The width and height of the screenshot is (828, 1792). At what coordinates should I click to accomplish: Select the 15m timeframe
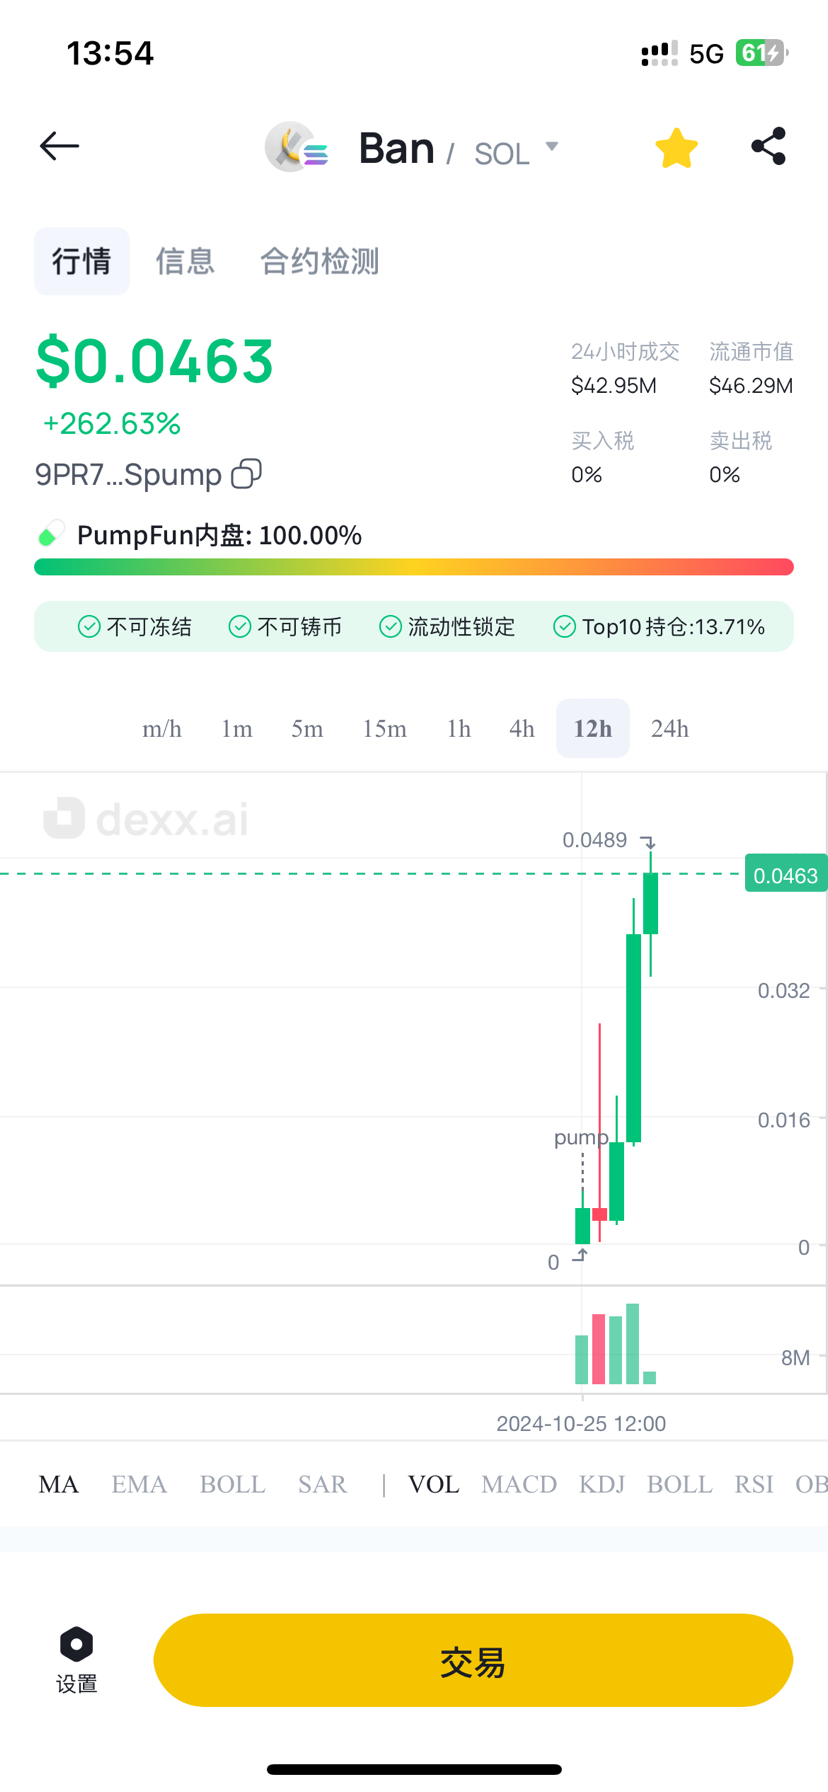(x=384, y=729)
